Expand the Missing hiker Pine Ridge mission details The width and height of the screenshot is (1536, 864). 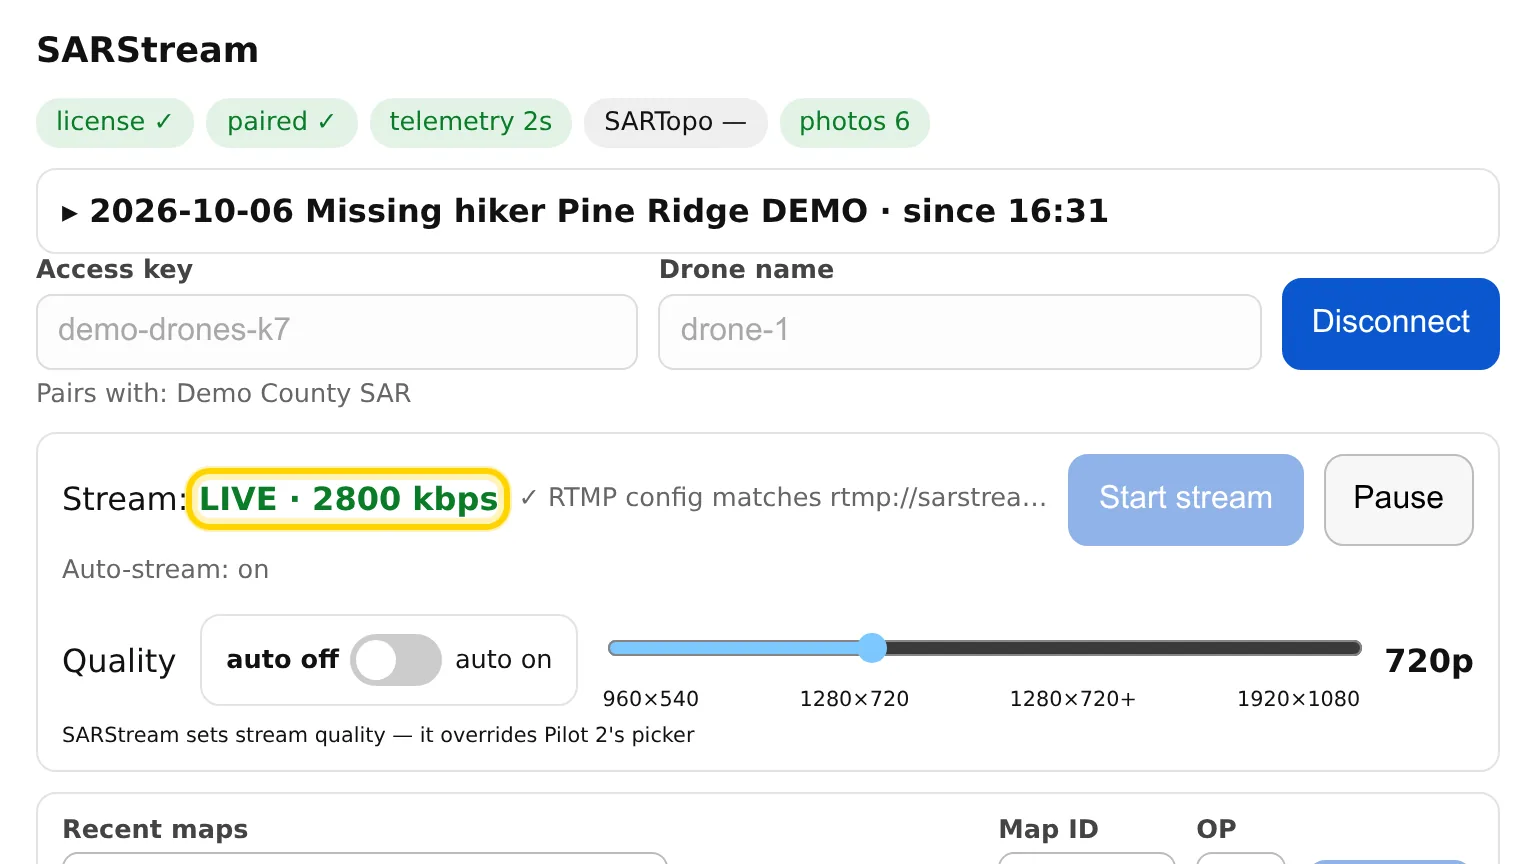(767, 211)
